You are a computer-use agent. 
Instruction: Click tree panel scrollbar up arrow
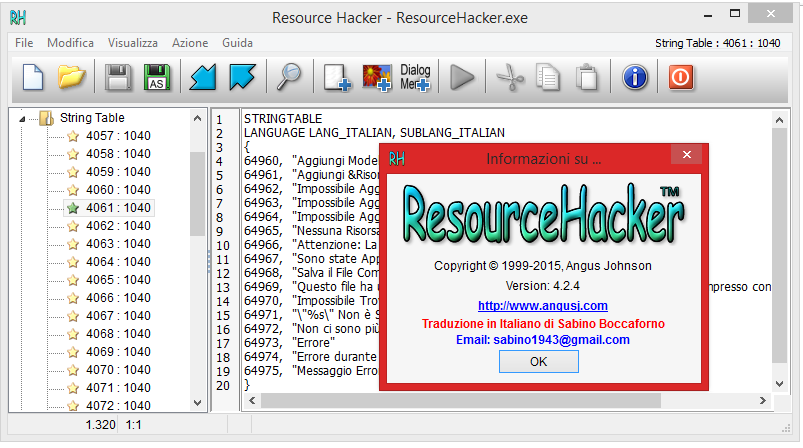coord(198,118)
